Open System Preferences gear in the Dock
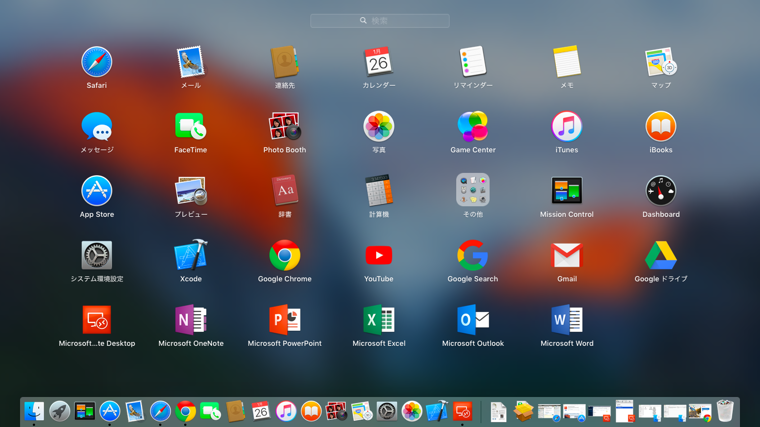The width and height of the screenshot is (760, 427). [387, 411]
